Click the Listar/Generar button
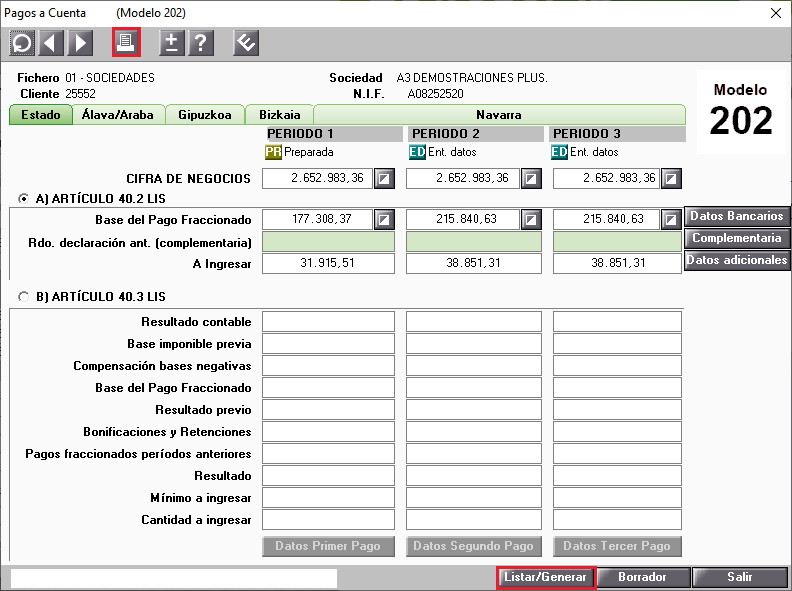 click(546, 577)
